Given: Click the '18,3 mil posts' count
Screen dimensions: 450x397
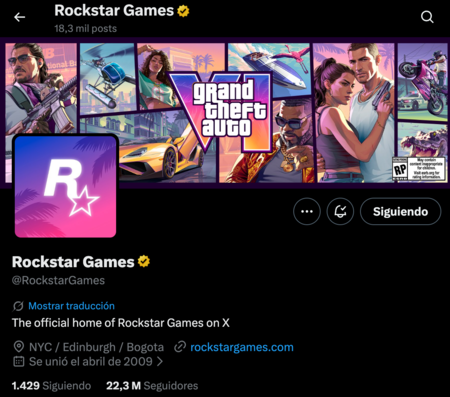Looking at the screenshot, I should click(x=86, y=28).
